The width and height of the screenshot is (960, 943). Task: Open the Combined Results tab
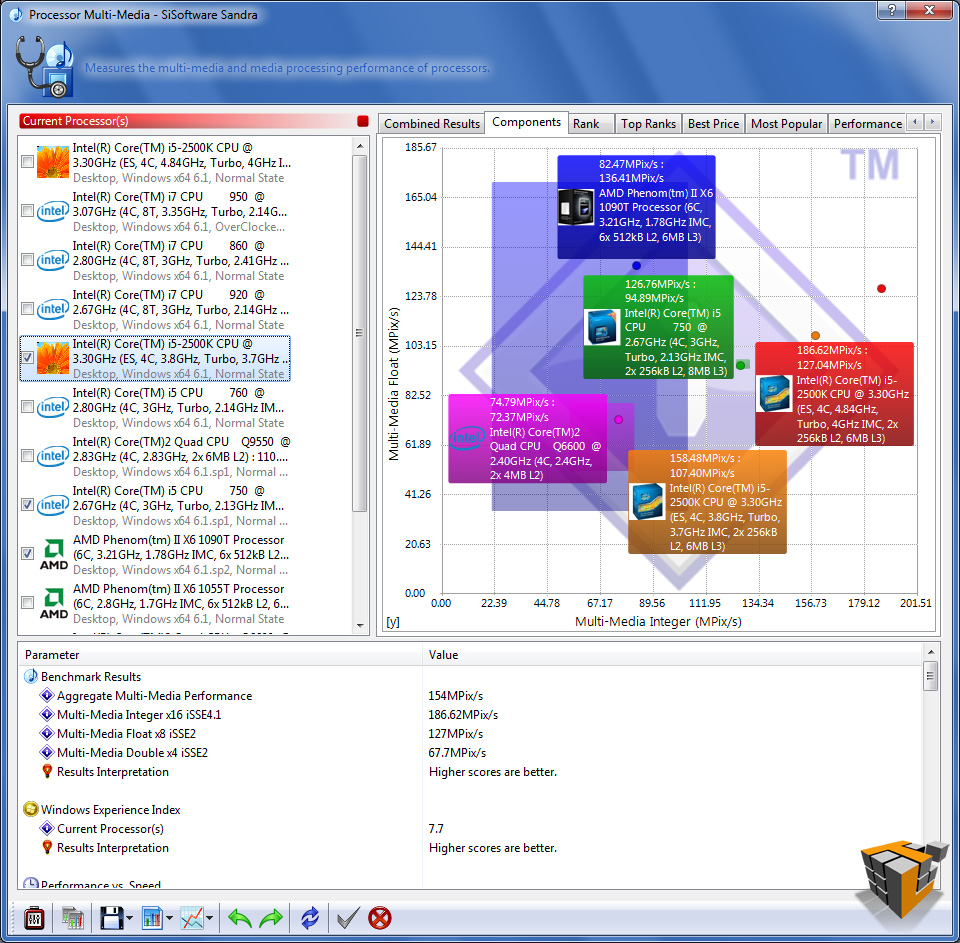click(432, 124)
